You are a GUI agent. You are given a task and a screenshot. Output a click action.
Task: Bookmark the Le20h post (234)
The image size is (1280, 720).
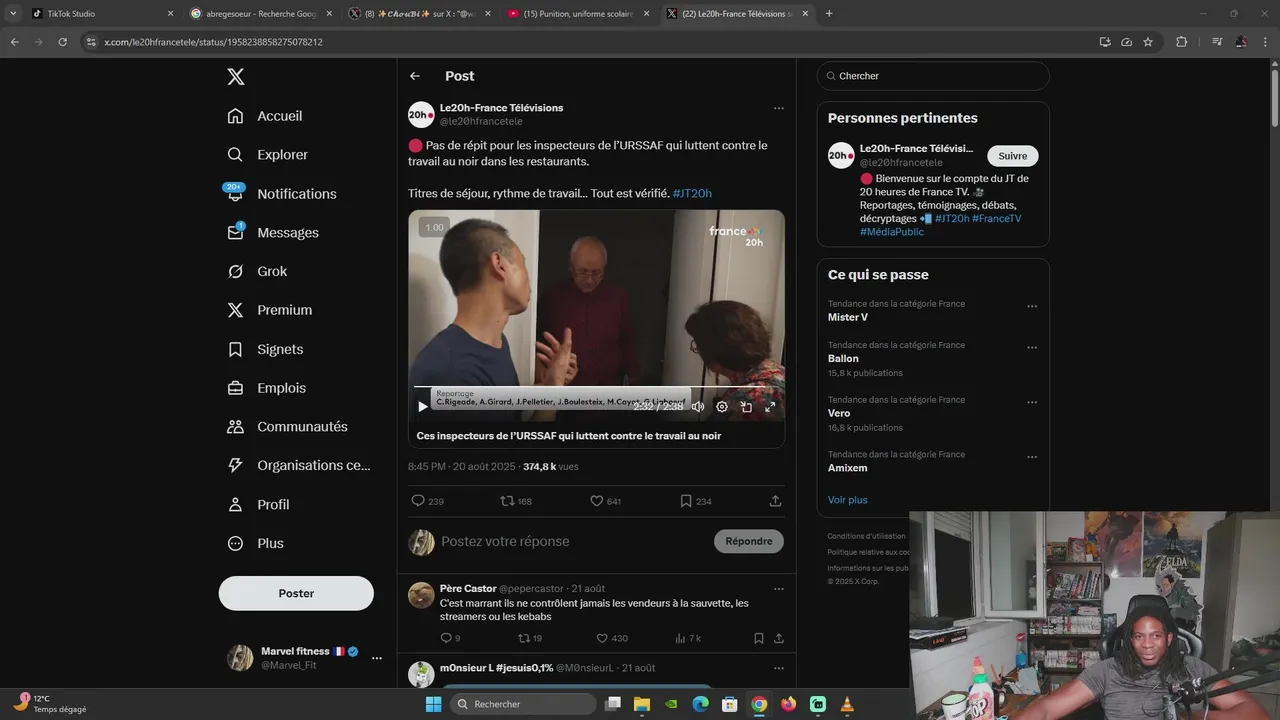[695, 501]
